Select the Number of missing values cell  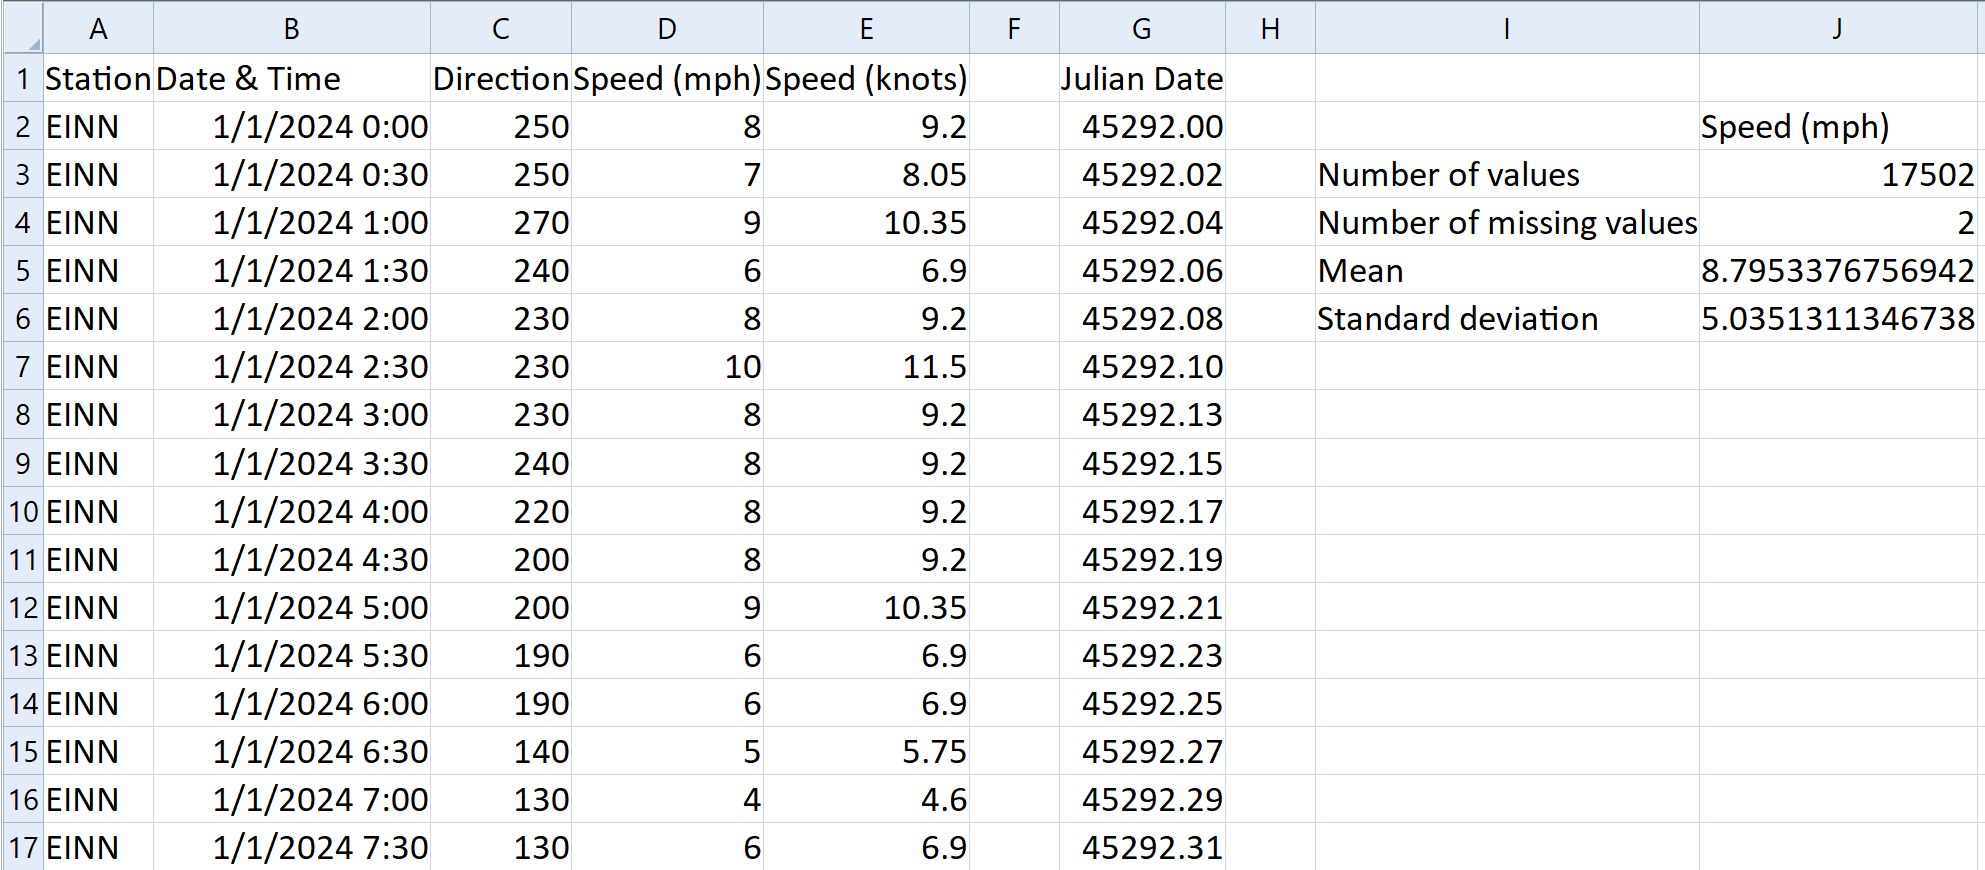coord(1506,223)
